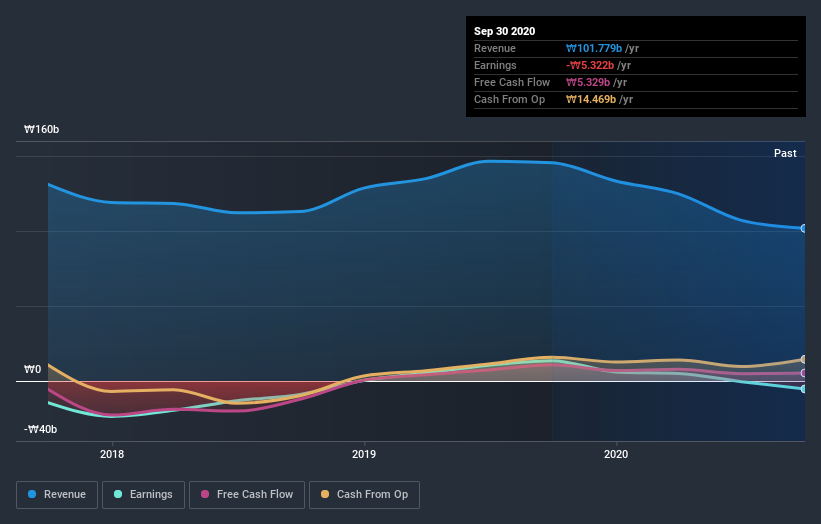Viewport: 821px width, 524px height.
Task: Toggle the Revenue legend button
Action: [x=57, y=495]
